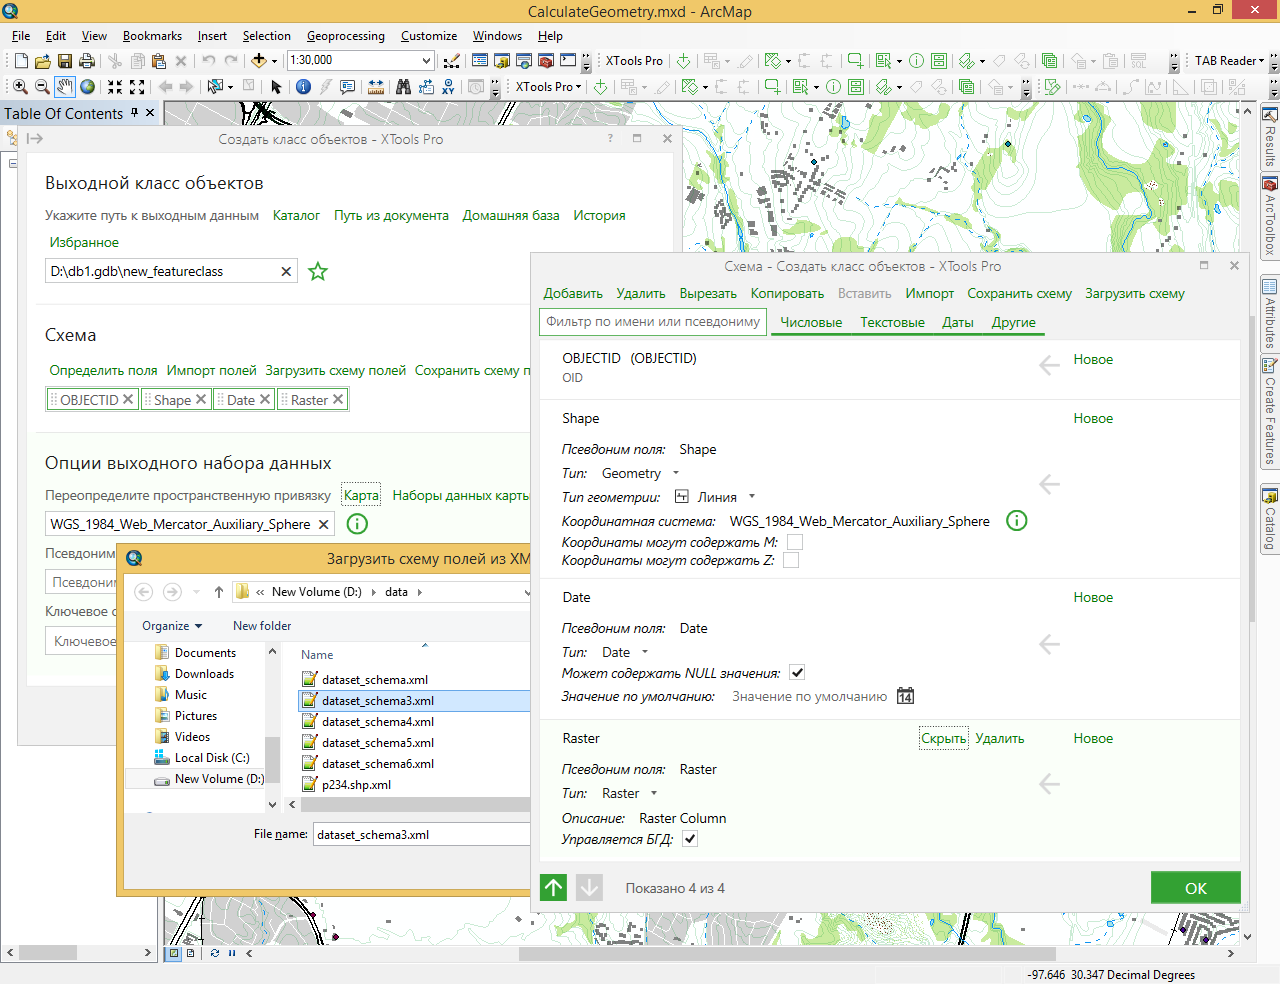Enable 'Координаты могут содержать M' checkbox
Screen dimensions: 1280x984
[x=795, y=542]
